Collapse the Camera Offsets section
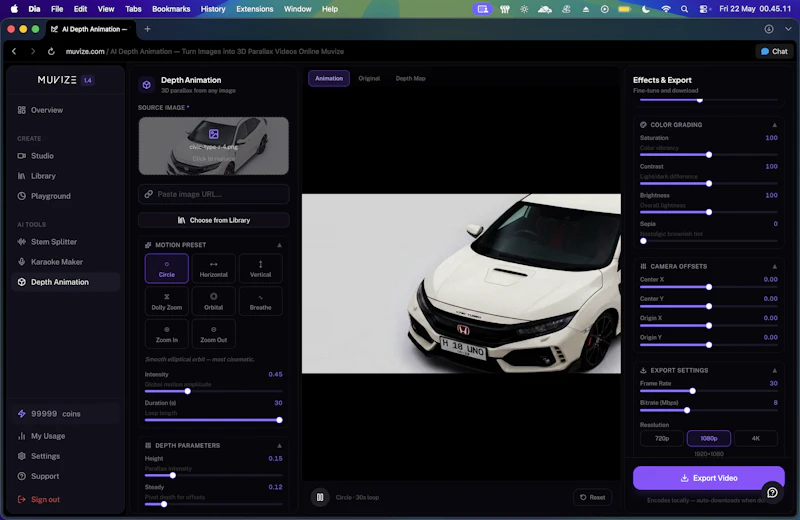This screenshot has width=800, height=520. point(774,266)
